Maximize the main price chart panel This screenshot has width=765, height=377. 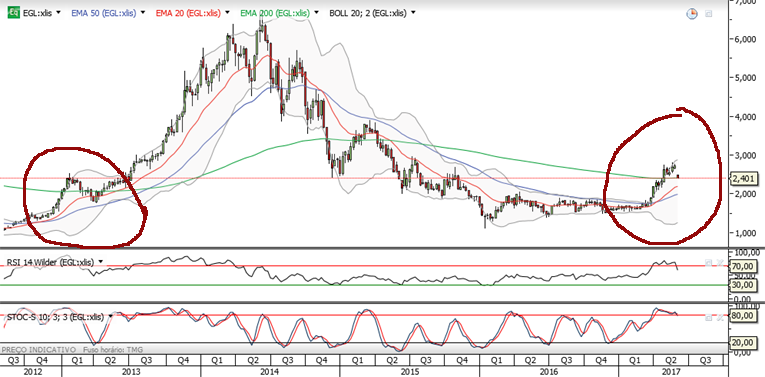(708, 14)
